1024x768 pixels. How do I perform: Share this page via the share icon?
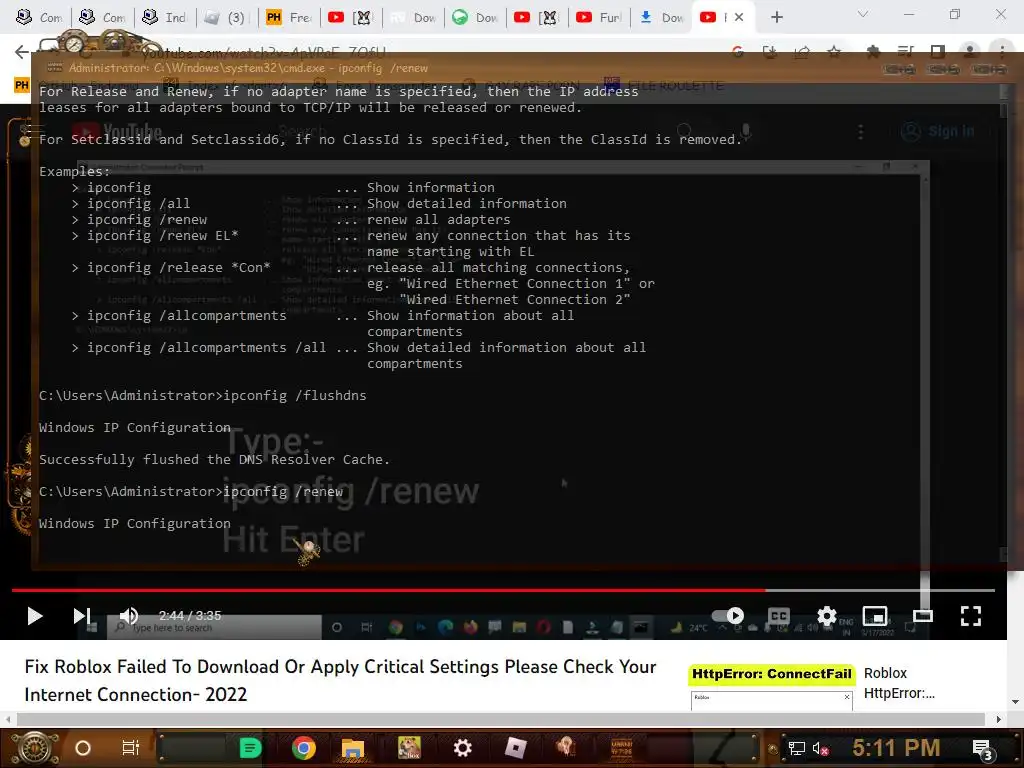802,52
